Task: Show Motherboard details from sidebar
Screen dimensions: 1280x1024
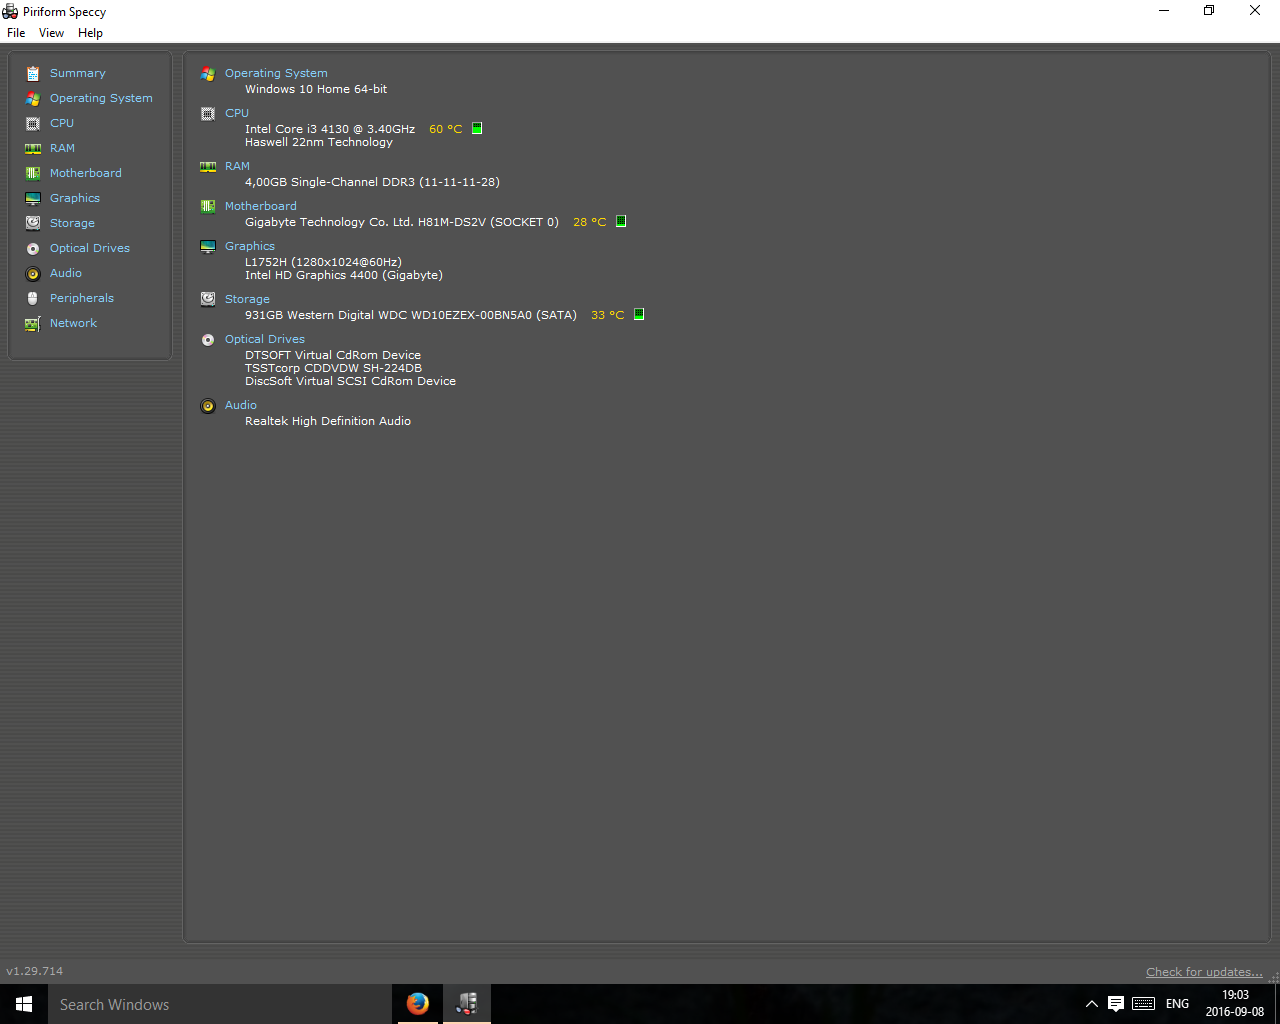Action: (x=86, y=173)
